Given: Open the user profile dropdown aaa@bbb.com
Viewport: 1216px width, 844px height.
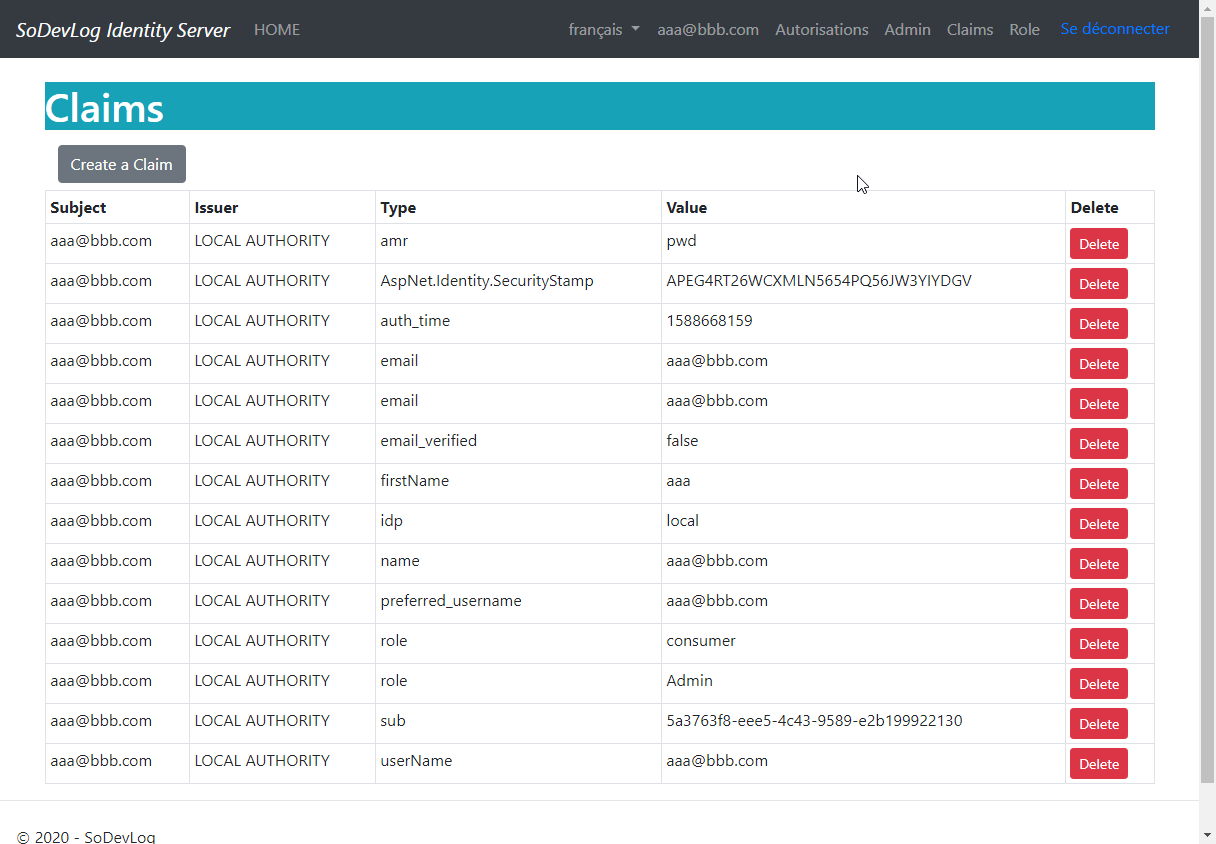Looking at the screenshot, I should coord(708,29).
